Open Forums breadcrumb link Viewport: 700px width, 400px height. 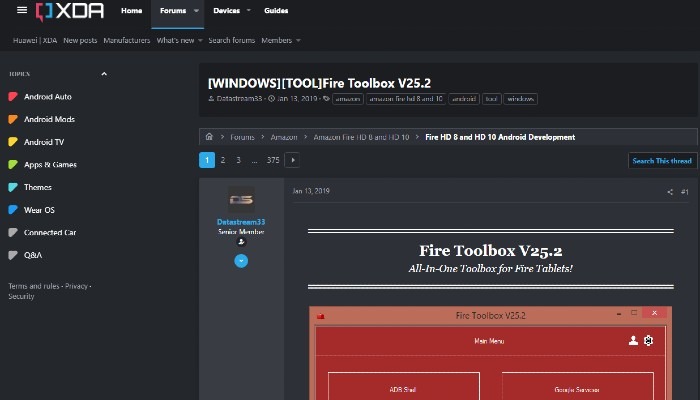click(242, 137)
